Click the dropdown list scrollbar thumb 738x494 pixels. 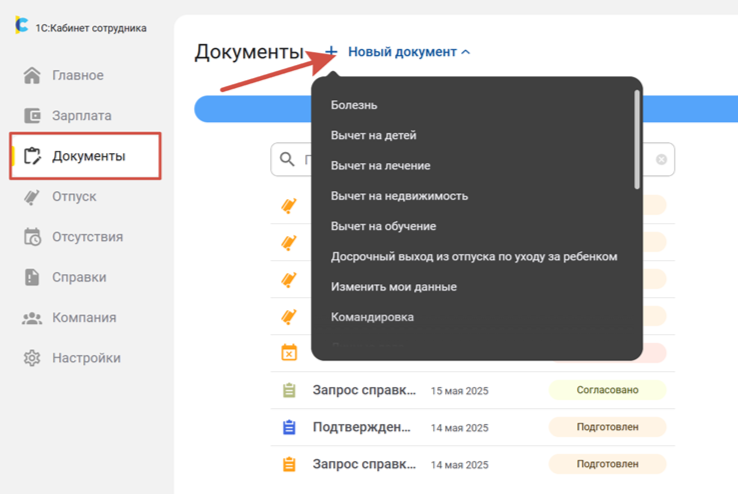tap(637, 139)
